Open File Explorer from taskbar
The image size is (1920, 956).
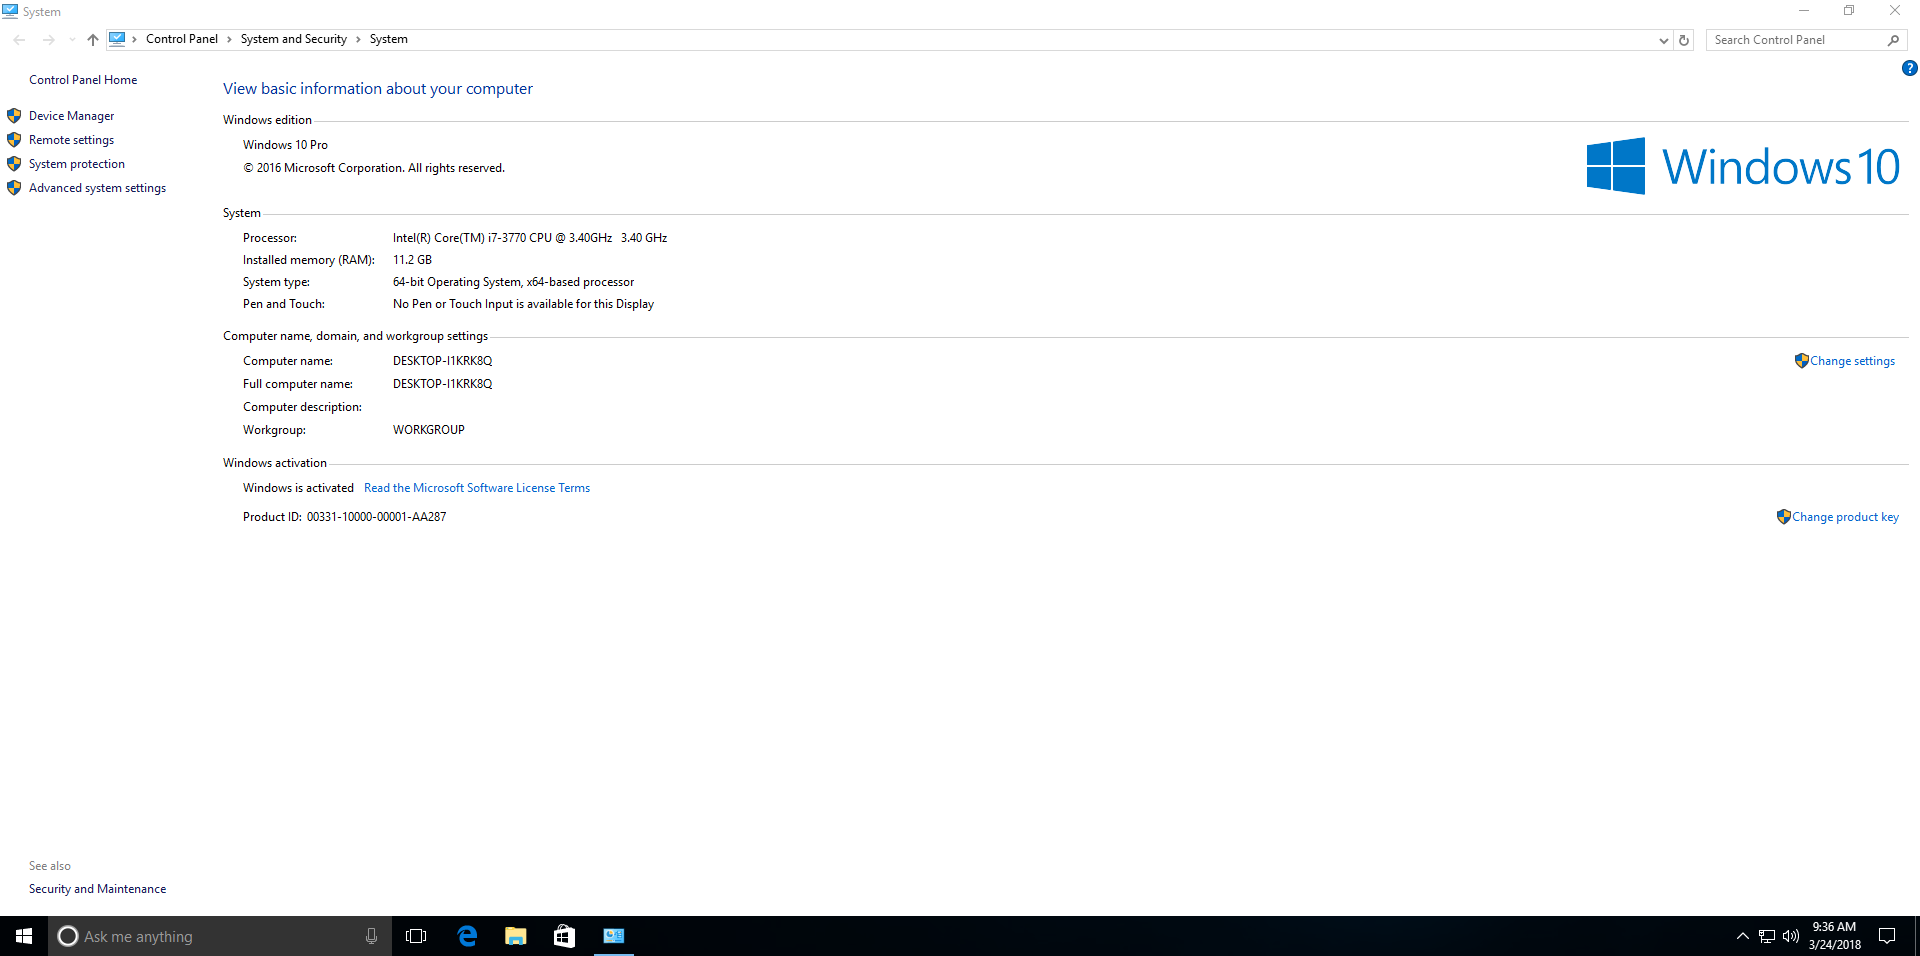coord(516,936)
